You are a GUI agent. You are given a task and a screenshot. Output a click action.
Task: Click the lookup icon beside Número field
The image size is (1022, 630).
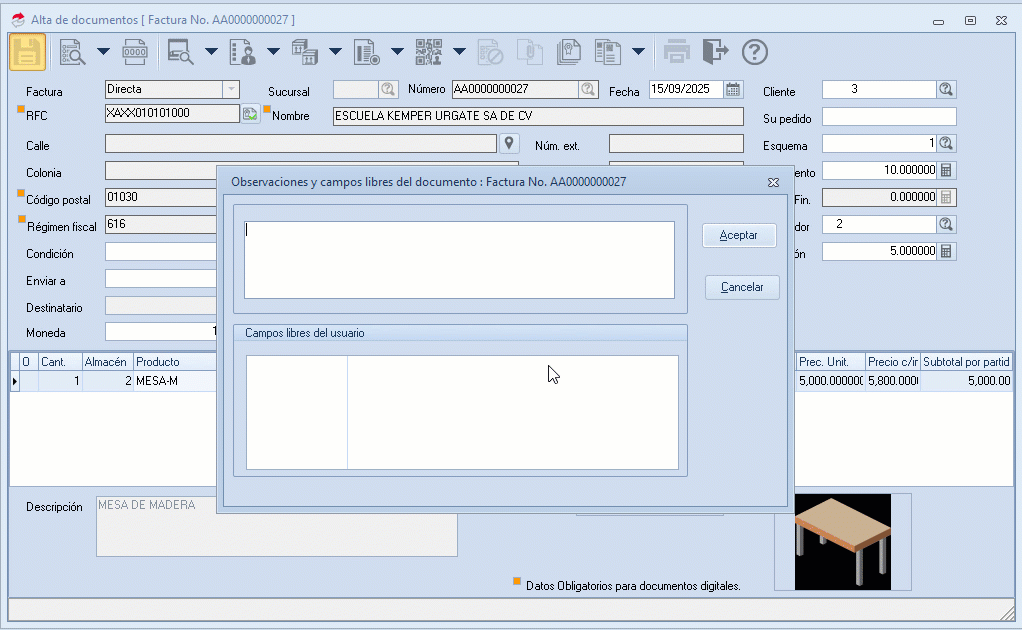click(589, 90)
